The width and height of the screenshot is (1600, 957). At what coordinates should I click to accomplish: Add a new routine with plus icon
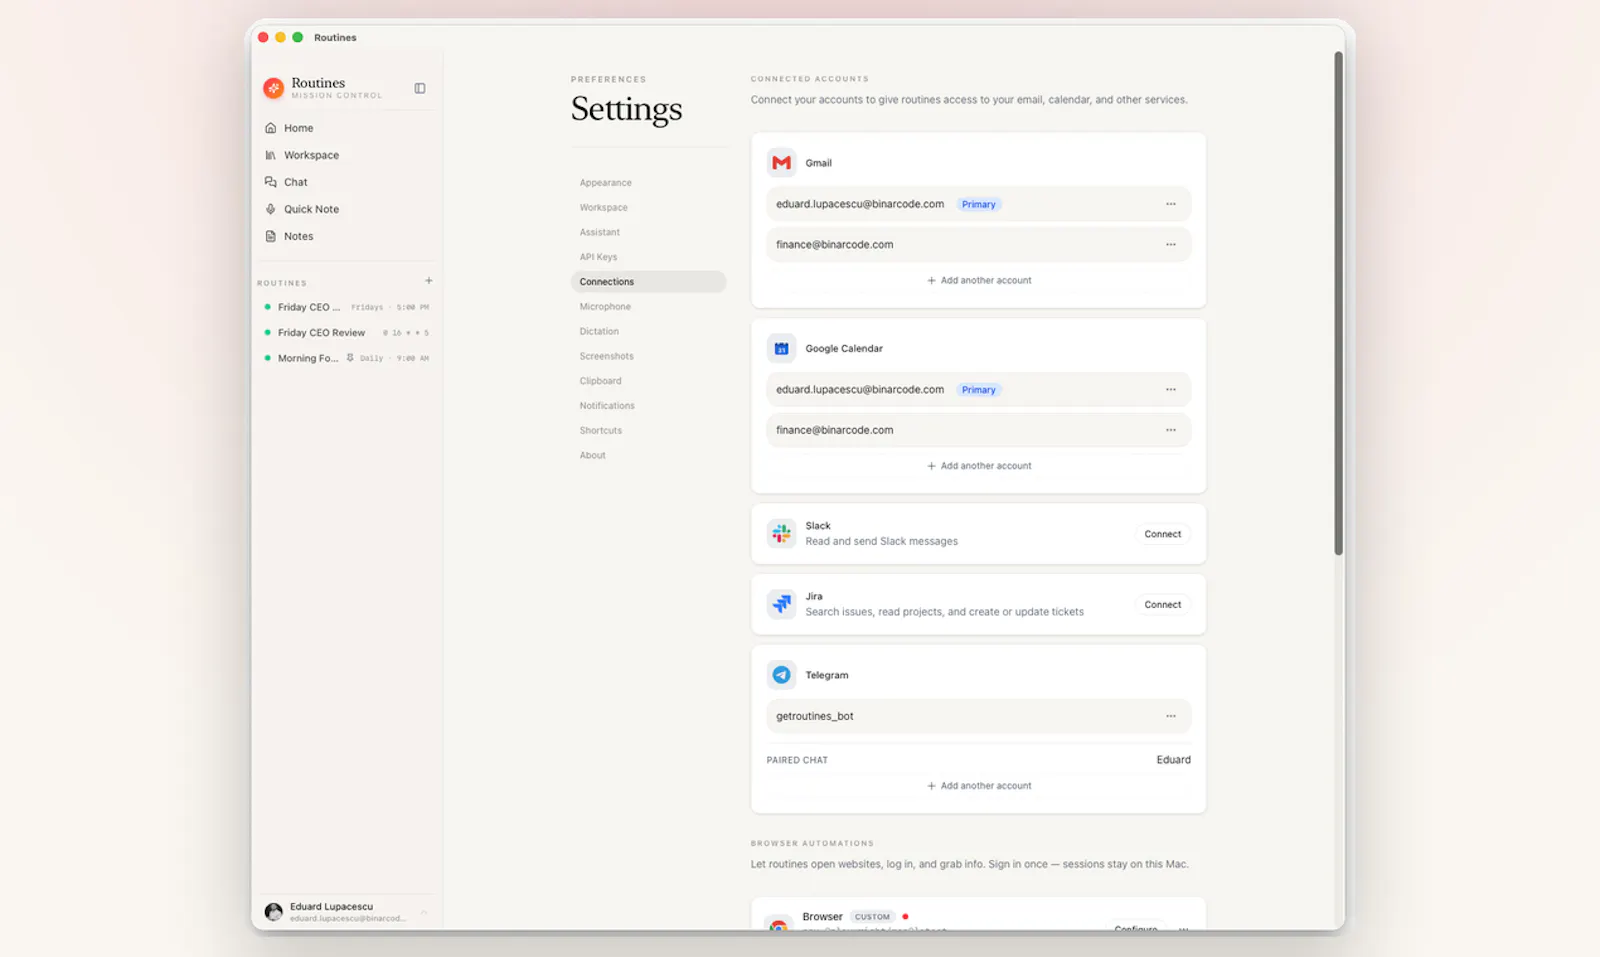429,281
